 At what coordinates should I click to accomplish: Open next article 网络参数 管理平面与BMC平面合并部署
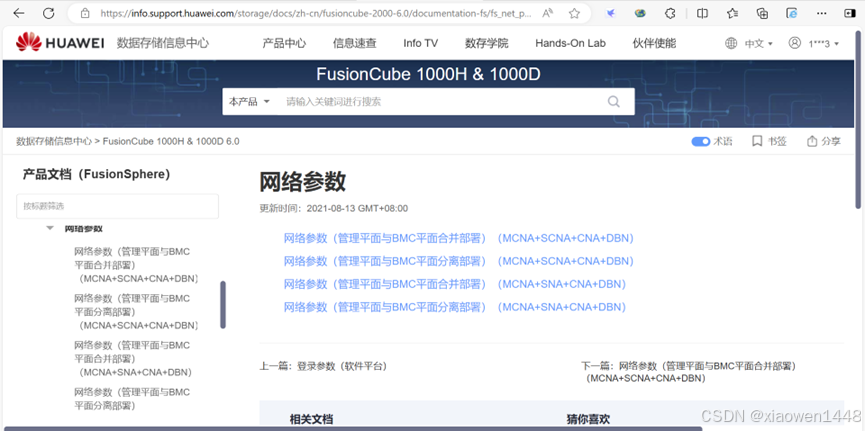pyautogui.click(x=690, y=372)
